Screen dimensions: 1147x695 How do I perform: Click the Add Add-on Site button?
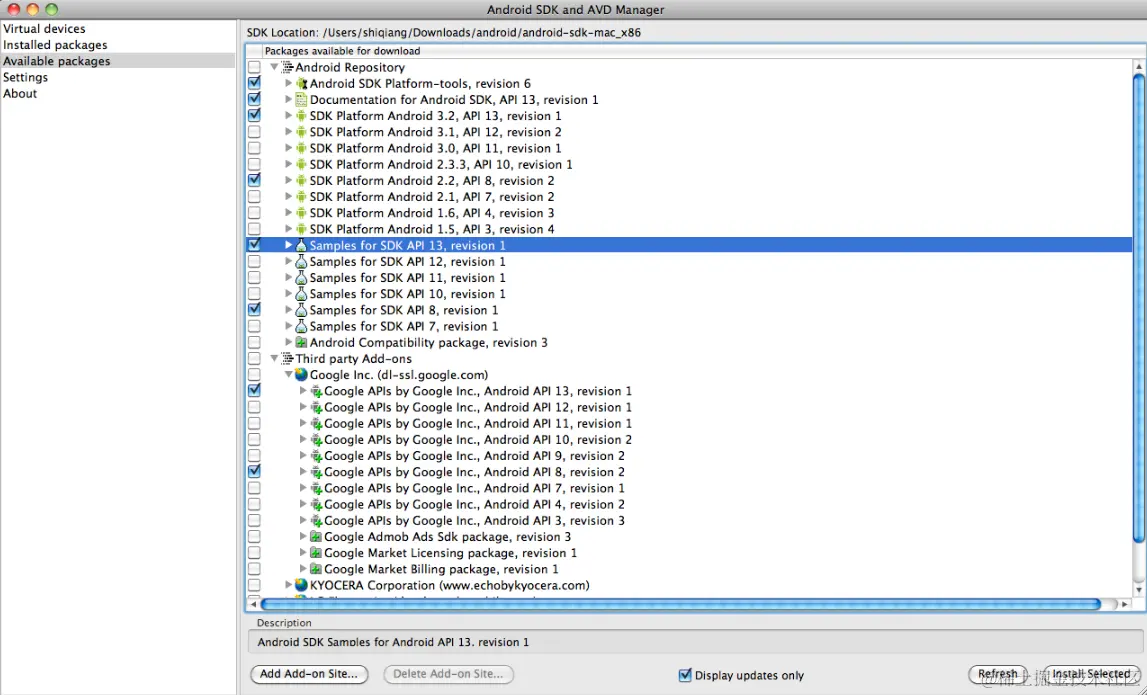pos(309,675)
